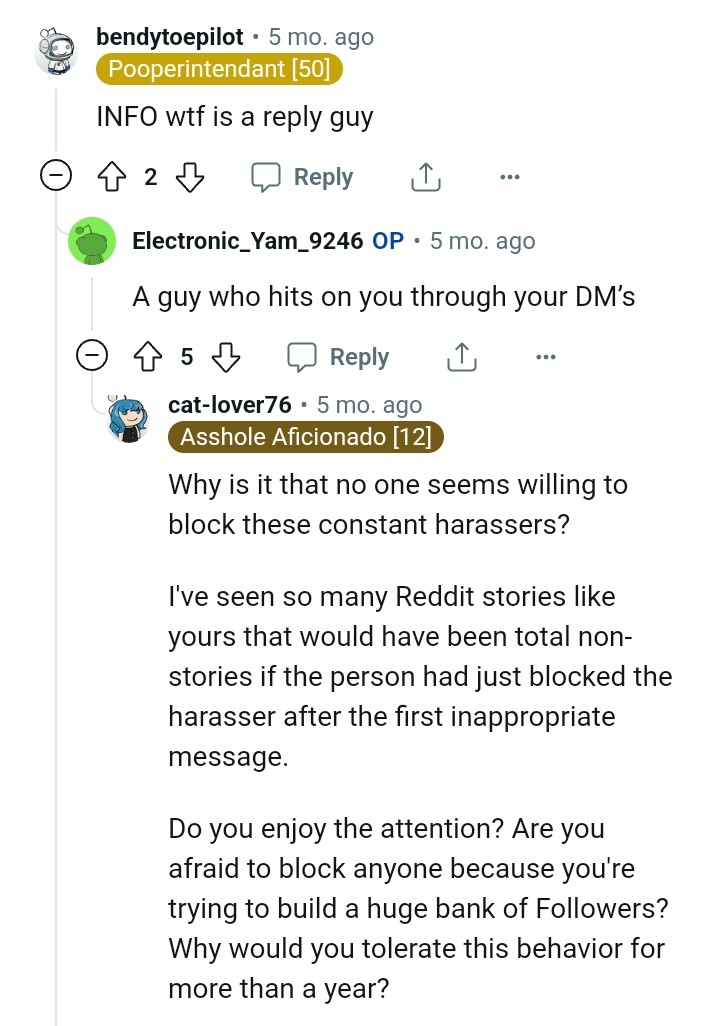Open the share icon on the OP's reply
720x1026 pixels.
coord(461,356)
